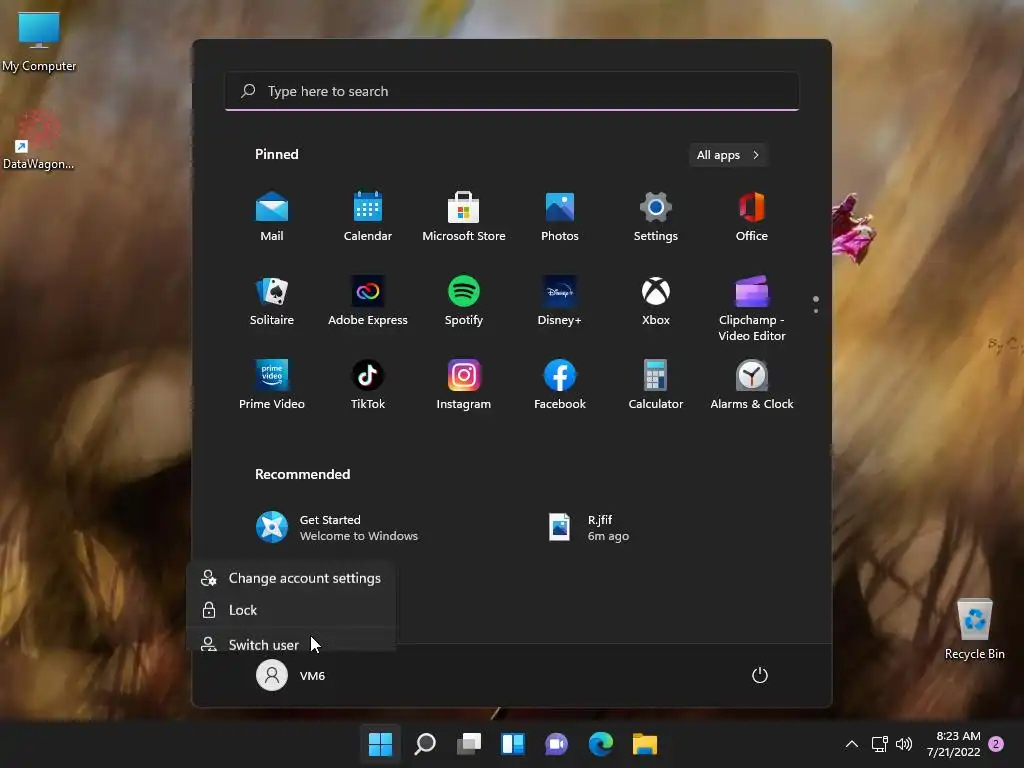This screenshot has width=1024, height=768.
Task: Click the volume speaker icon
Action: (x=904, y=744)
